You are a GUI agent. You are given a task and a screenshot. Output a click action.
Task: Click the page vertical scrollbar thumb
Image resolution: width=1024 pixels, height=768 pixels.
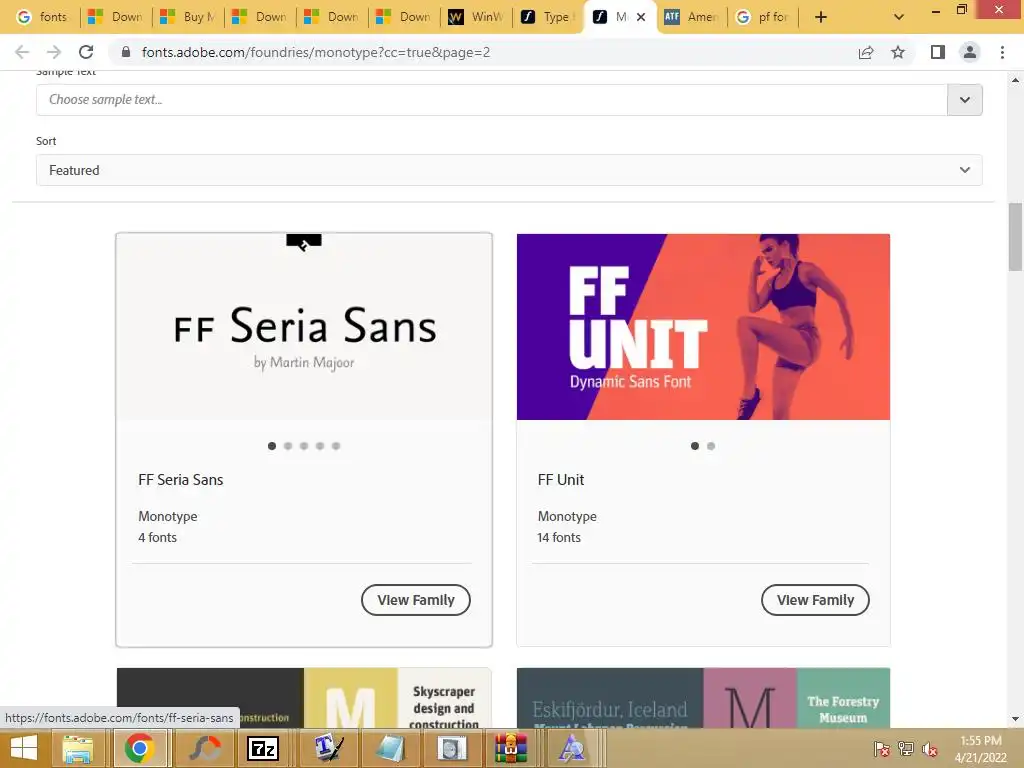coord(1015,236)
